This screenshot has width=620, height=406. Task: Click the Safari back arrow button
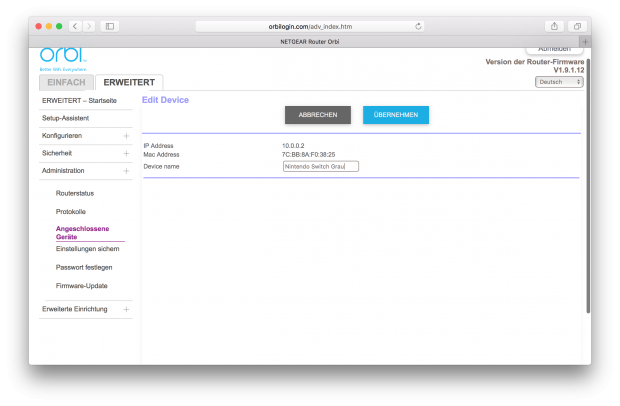76,25
